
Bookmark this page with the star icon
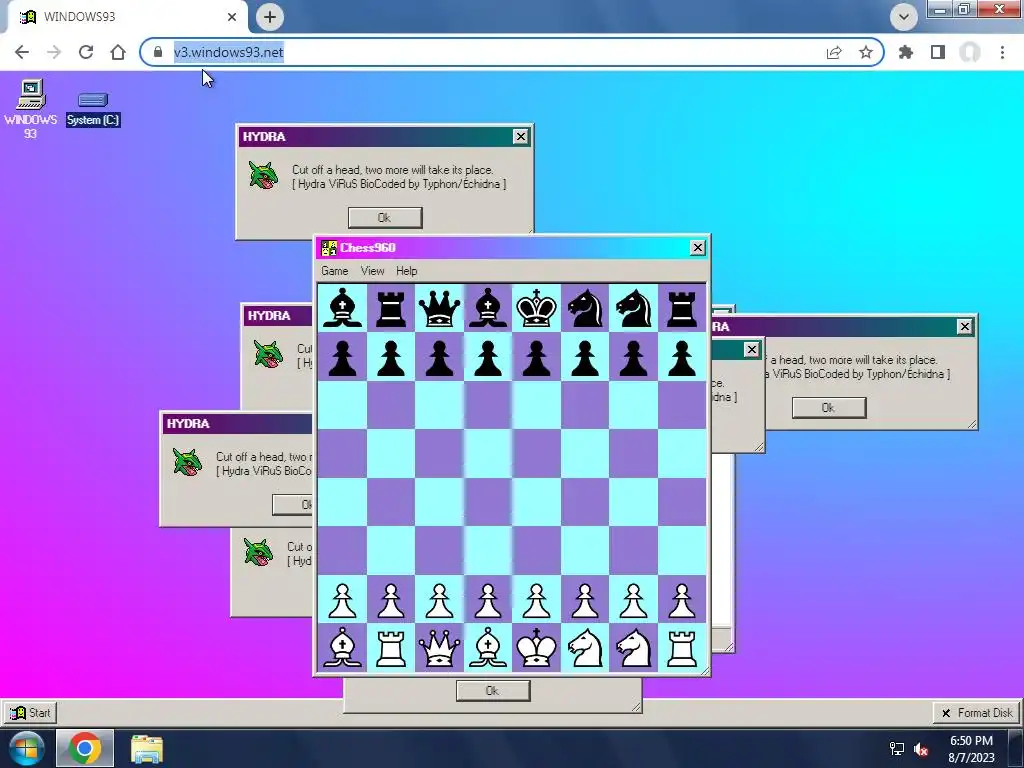tap(866, 52)
